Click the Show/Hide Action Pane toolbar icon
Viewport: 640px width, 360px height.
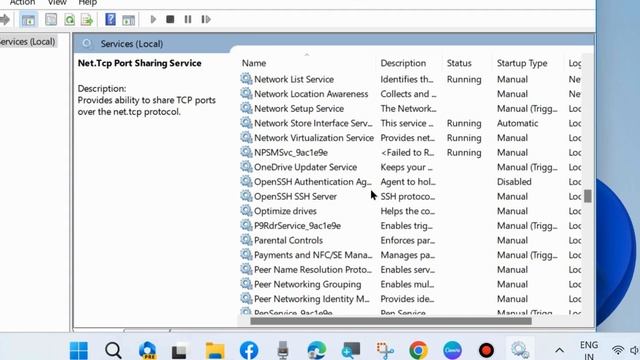(x=128, y=20)
